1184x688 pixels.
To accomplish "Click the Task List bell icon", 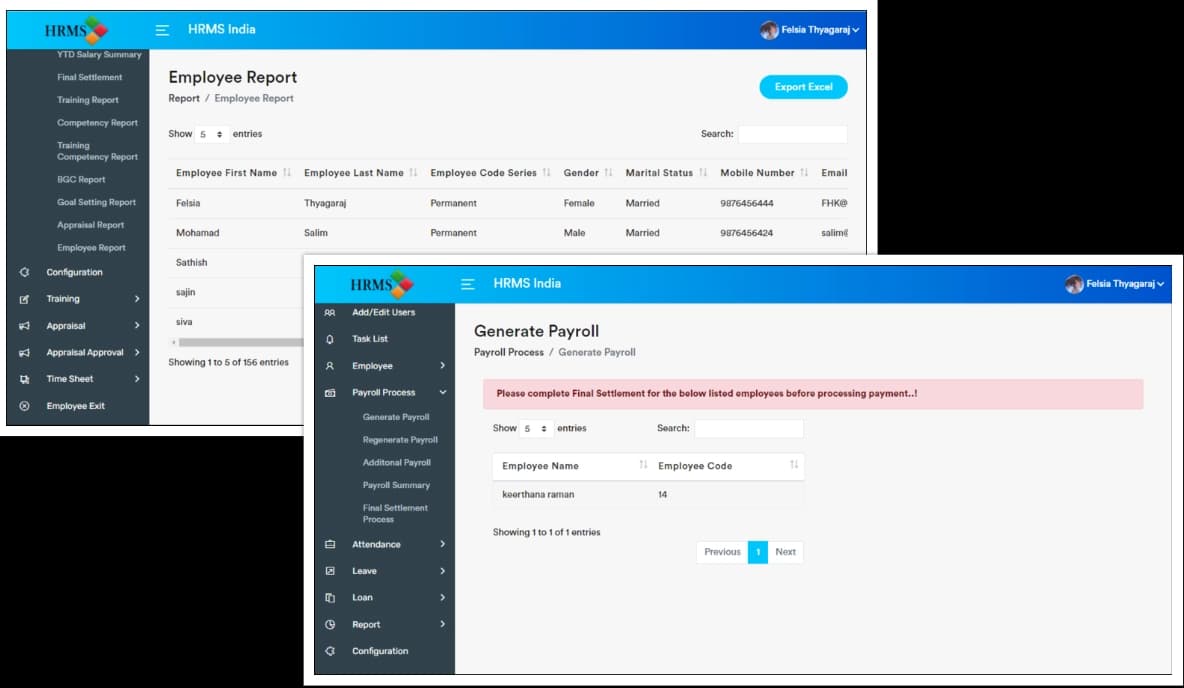I will tap(330, 339).
